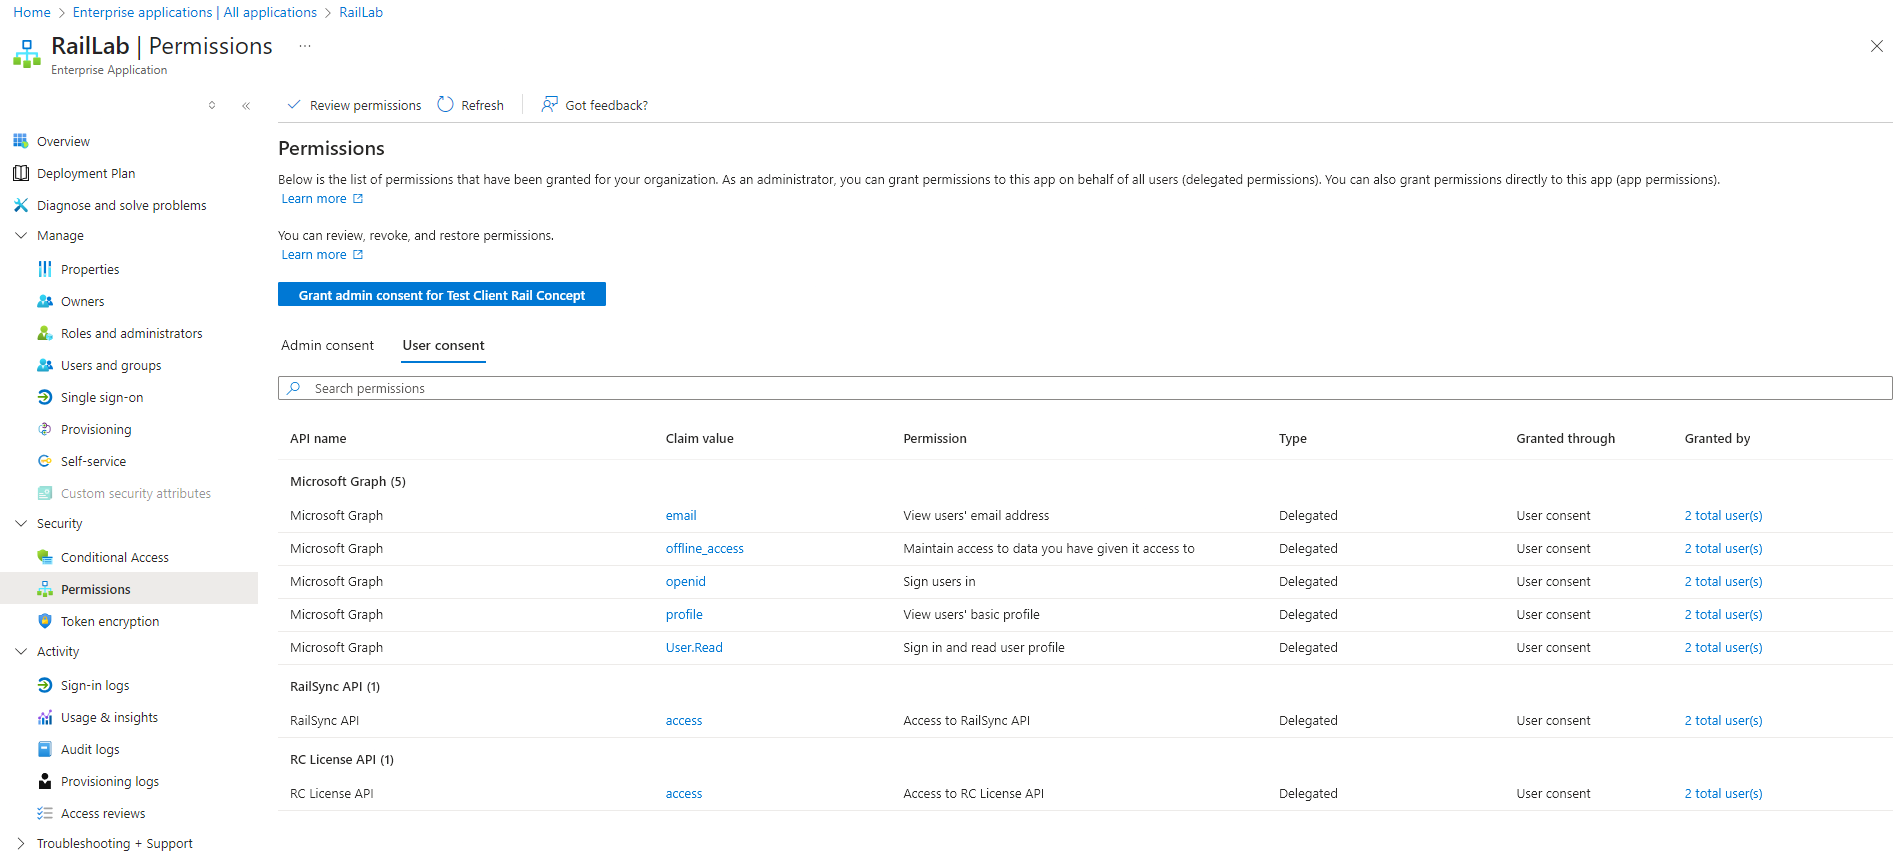The height and width of the screenshot is (864, 1903).
Task: Open Enterprise applications breadcrumb link
Action: (x=194, y=12)
